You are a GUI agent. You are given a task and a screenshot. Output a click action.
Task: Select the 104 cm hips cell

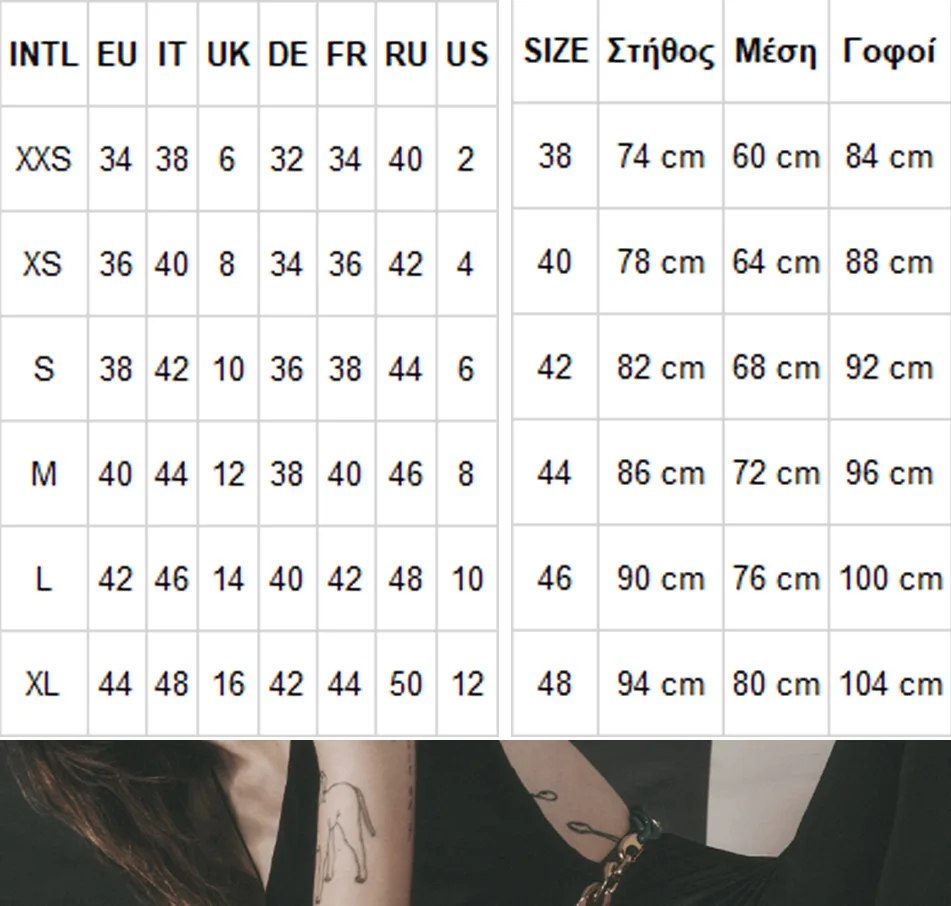tap(889, 684)
